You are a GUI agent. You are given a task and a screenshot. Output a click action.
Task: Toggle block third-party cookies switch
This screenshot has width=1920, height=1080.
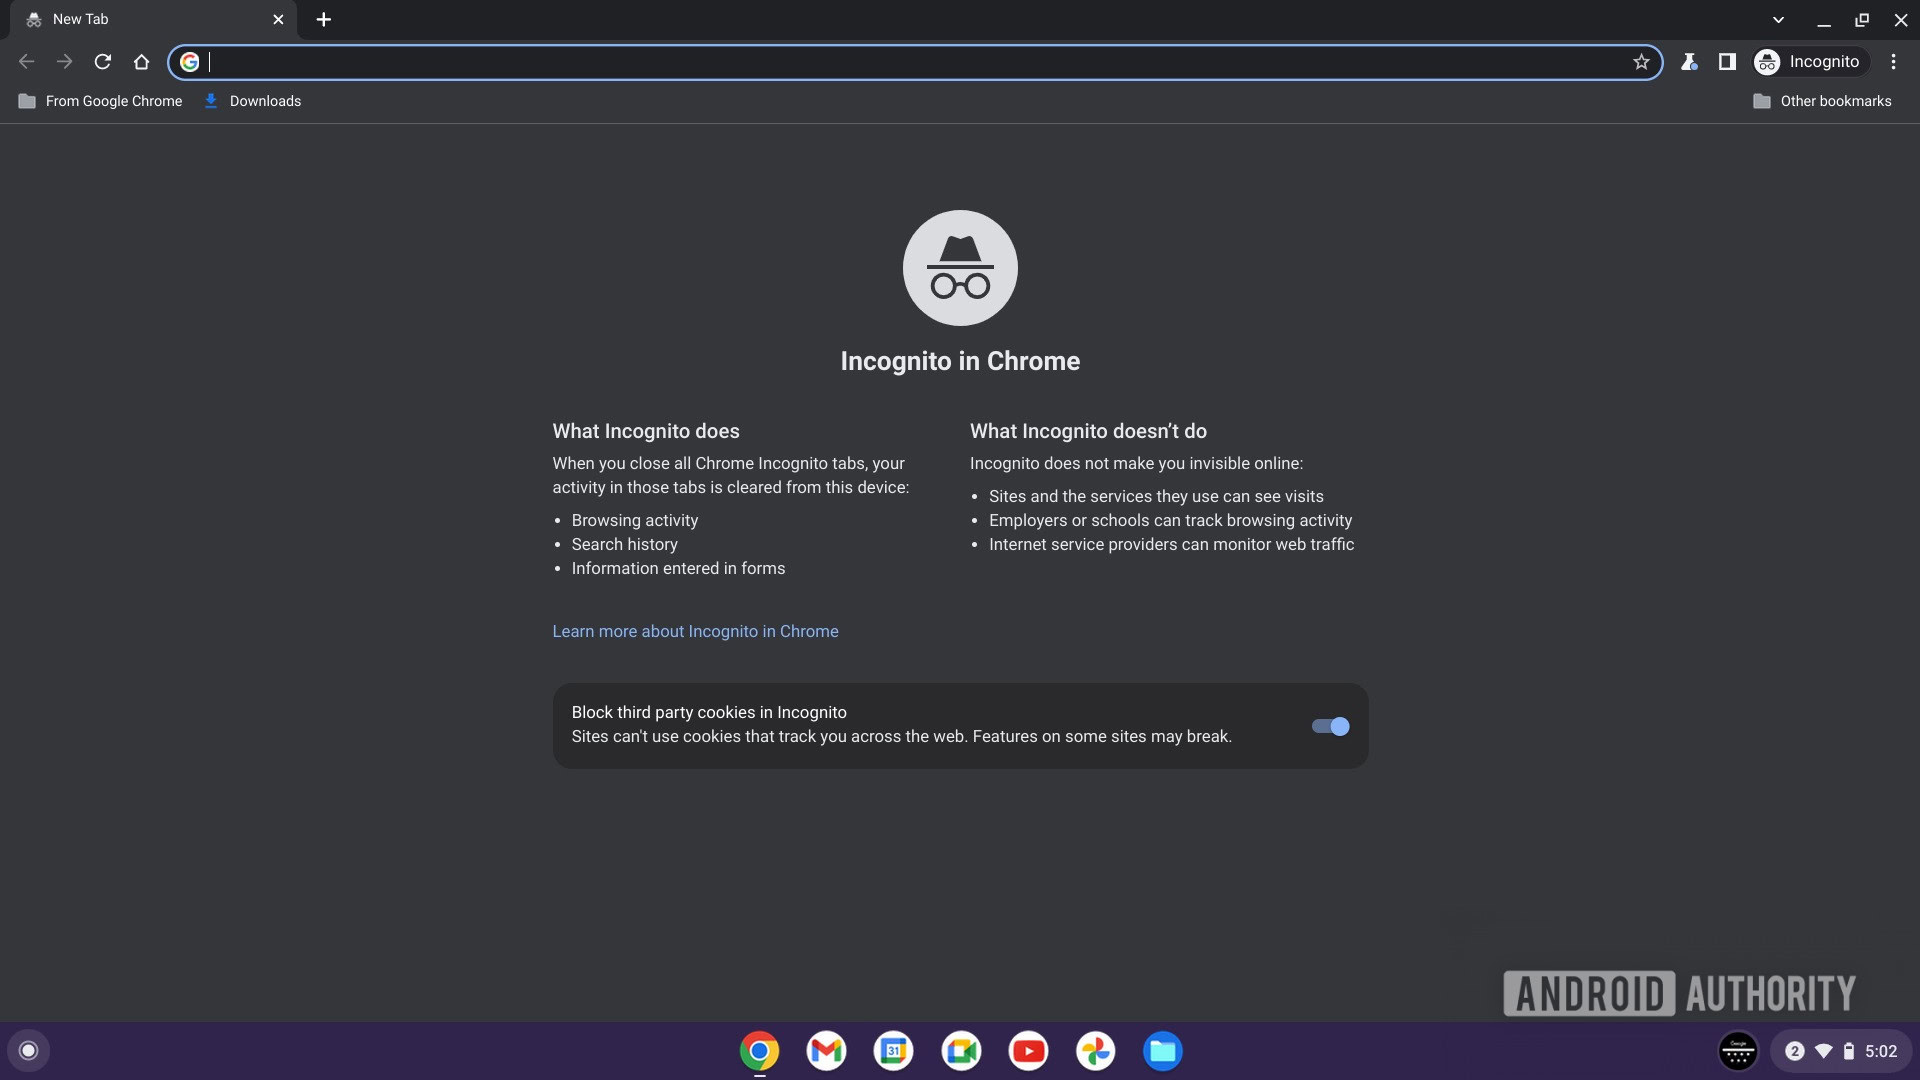tap(1329, 725)
